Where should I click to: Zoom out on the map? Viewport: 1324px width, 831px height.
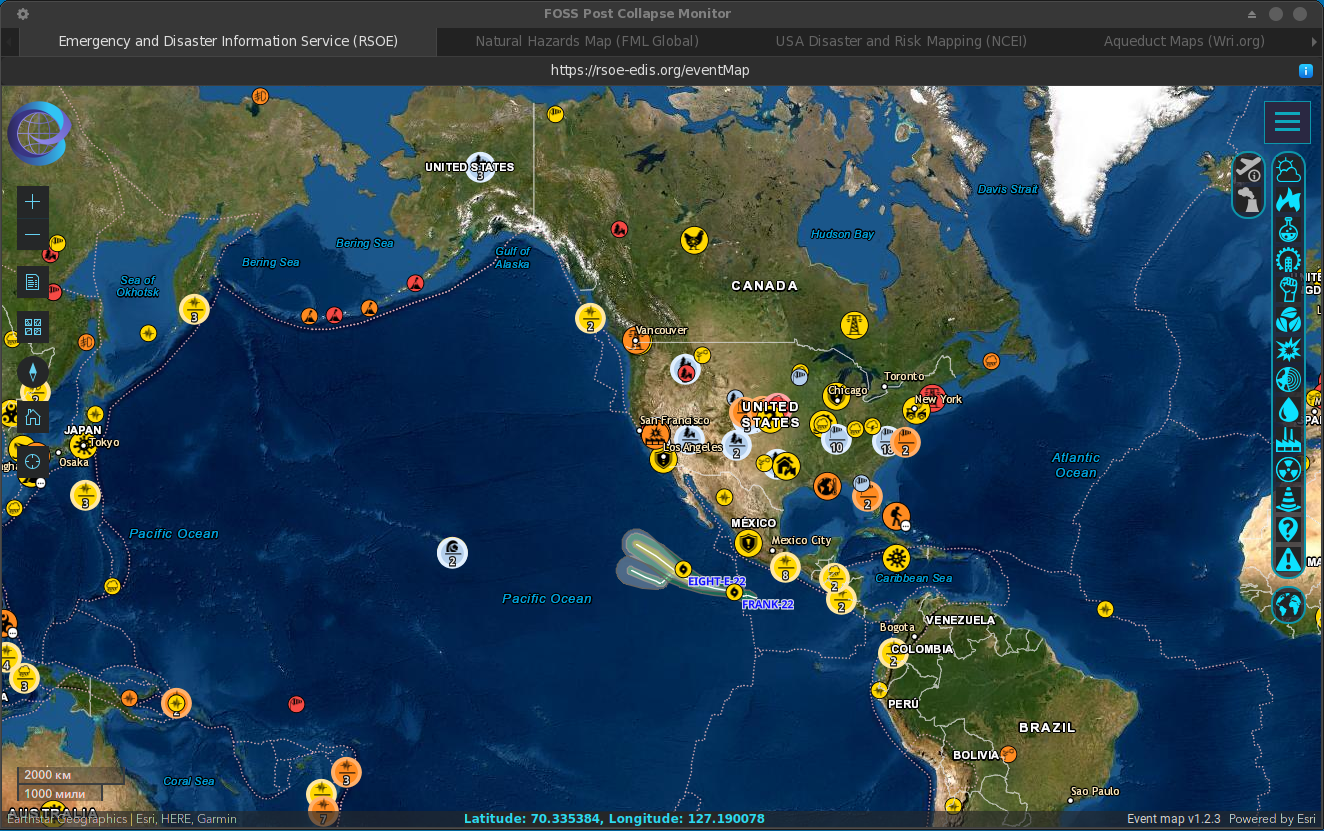pos(33,235)
